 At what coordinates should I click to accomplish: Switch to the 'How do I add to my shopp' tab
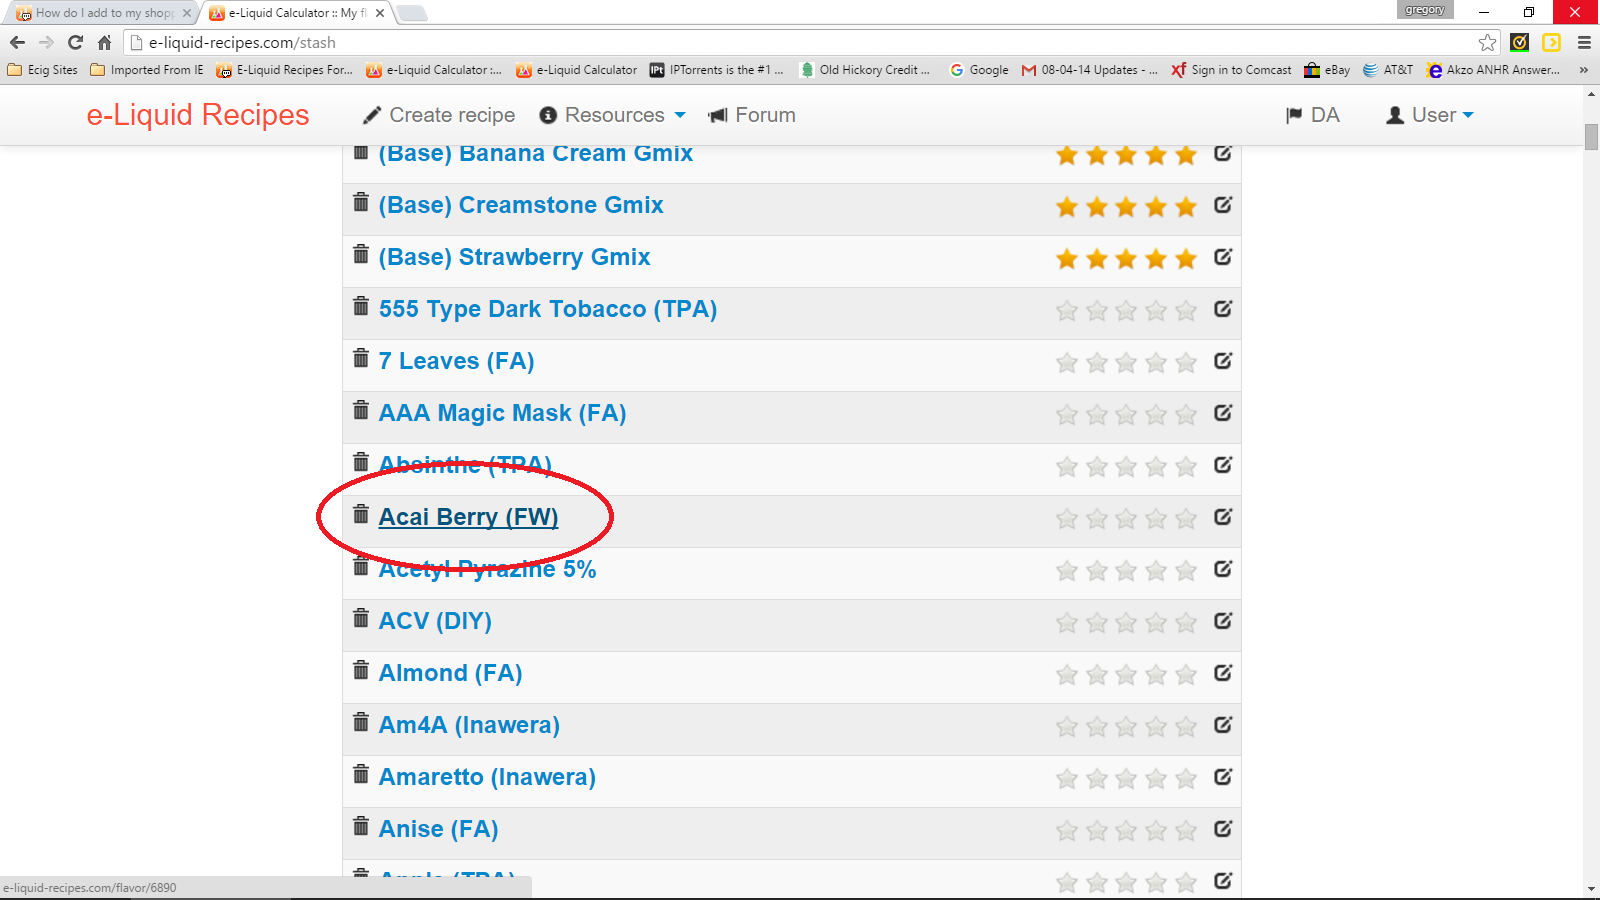pos(103,13)
